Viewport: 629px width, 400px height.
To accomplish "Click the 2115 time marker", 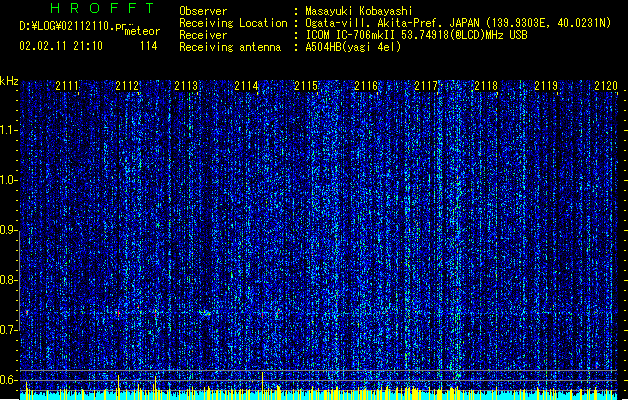I will click(x=306, y=86).
